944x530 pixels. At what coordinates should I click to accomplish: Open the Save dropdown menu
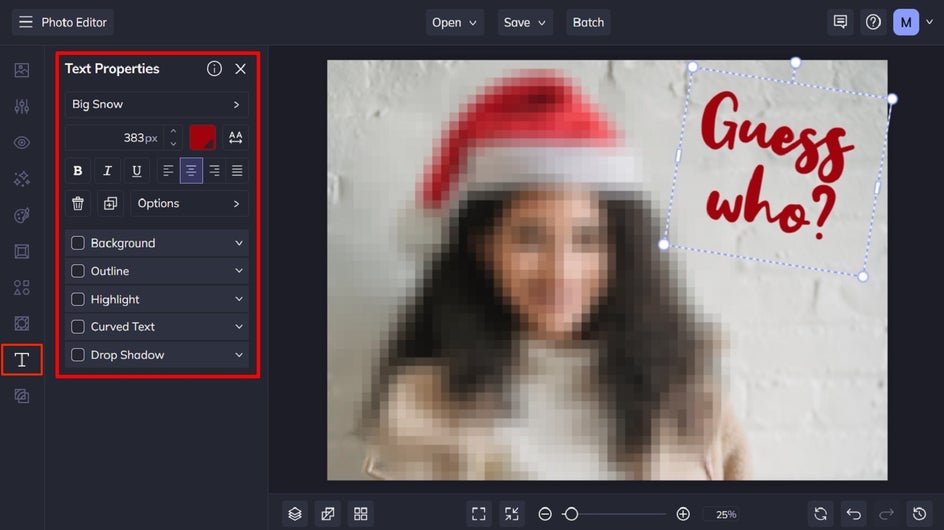pyautogui.click(x=524, y=22)
